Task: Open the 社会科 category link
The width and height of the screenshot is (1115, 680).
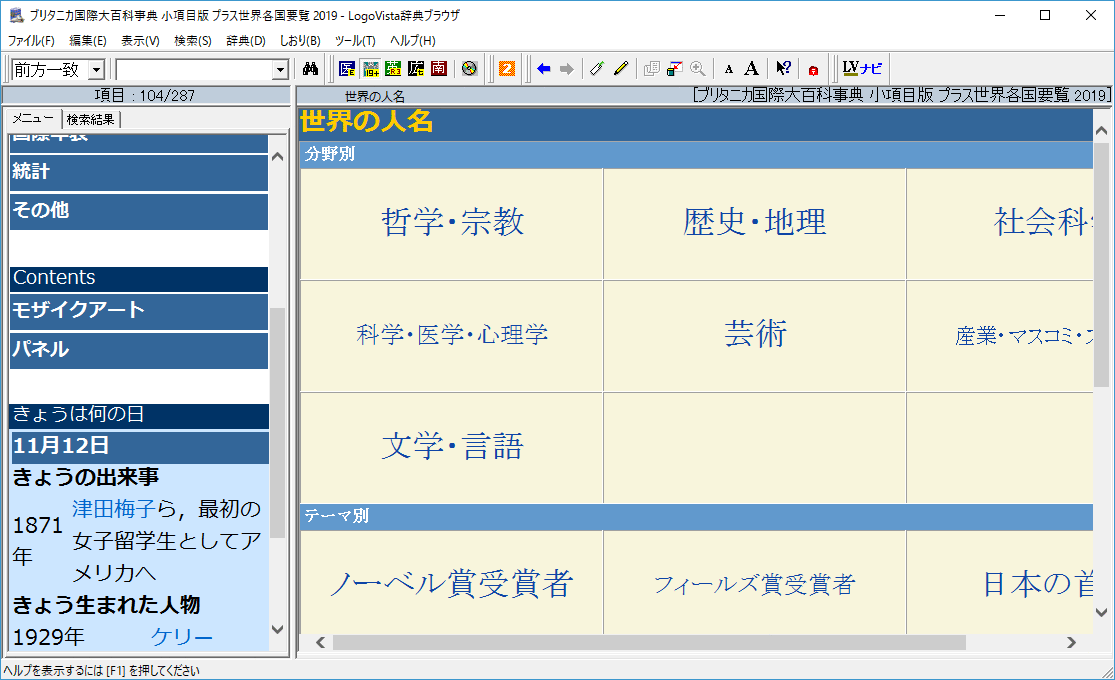Action: [1043, 222]
